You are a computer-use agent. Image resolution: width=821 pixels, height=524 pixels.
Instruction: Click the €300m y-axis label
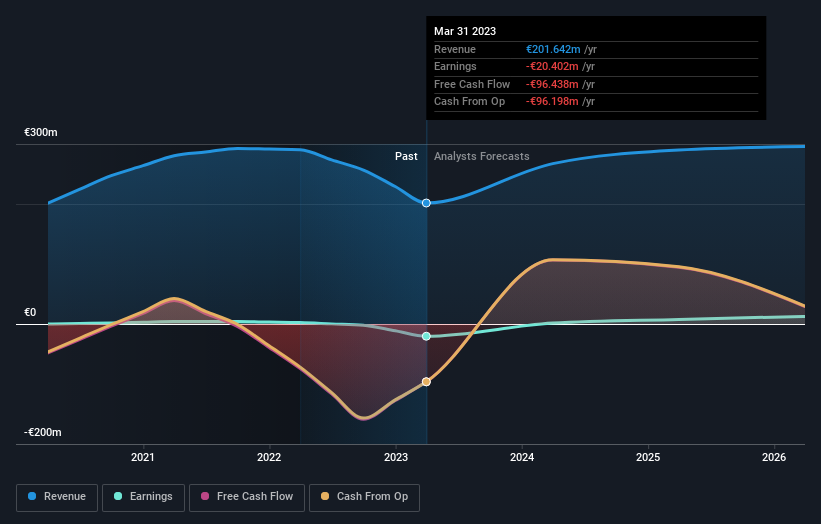point(41,132)
